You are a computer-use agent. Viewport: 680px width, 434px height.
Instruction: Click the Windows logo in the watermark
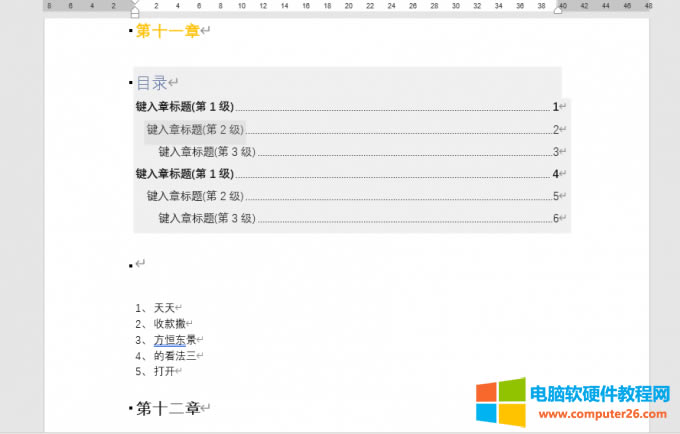tap(500, 402)
